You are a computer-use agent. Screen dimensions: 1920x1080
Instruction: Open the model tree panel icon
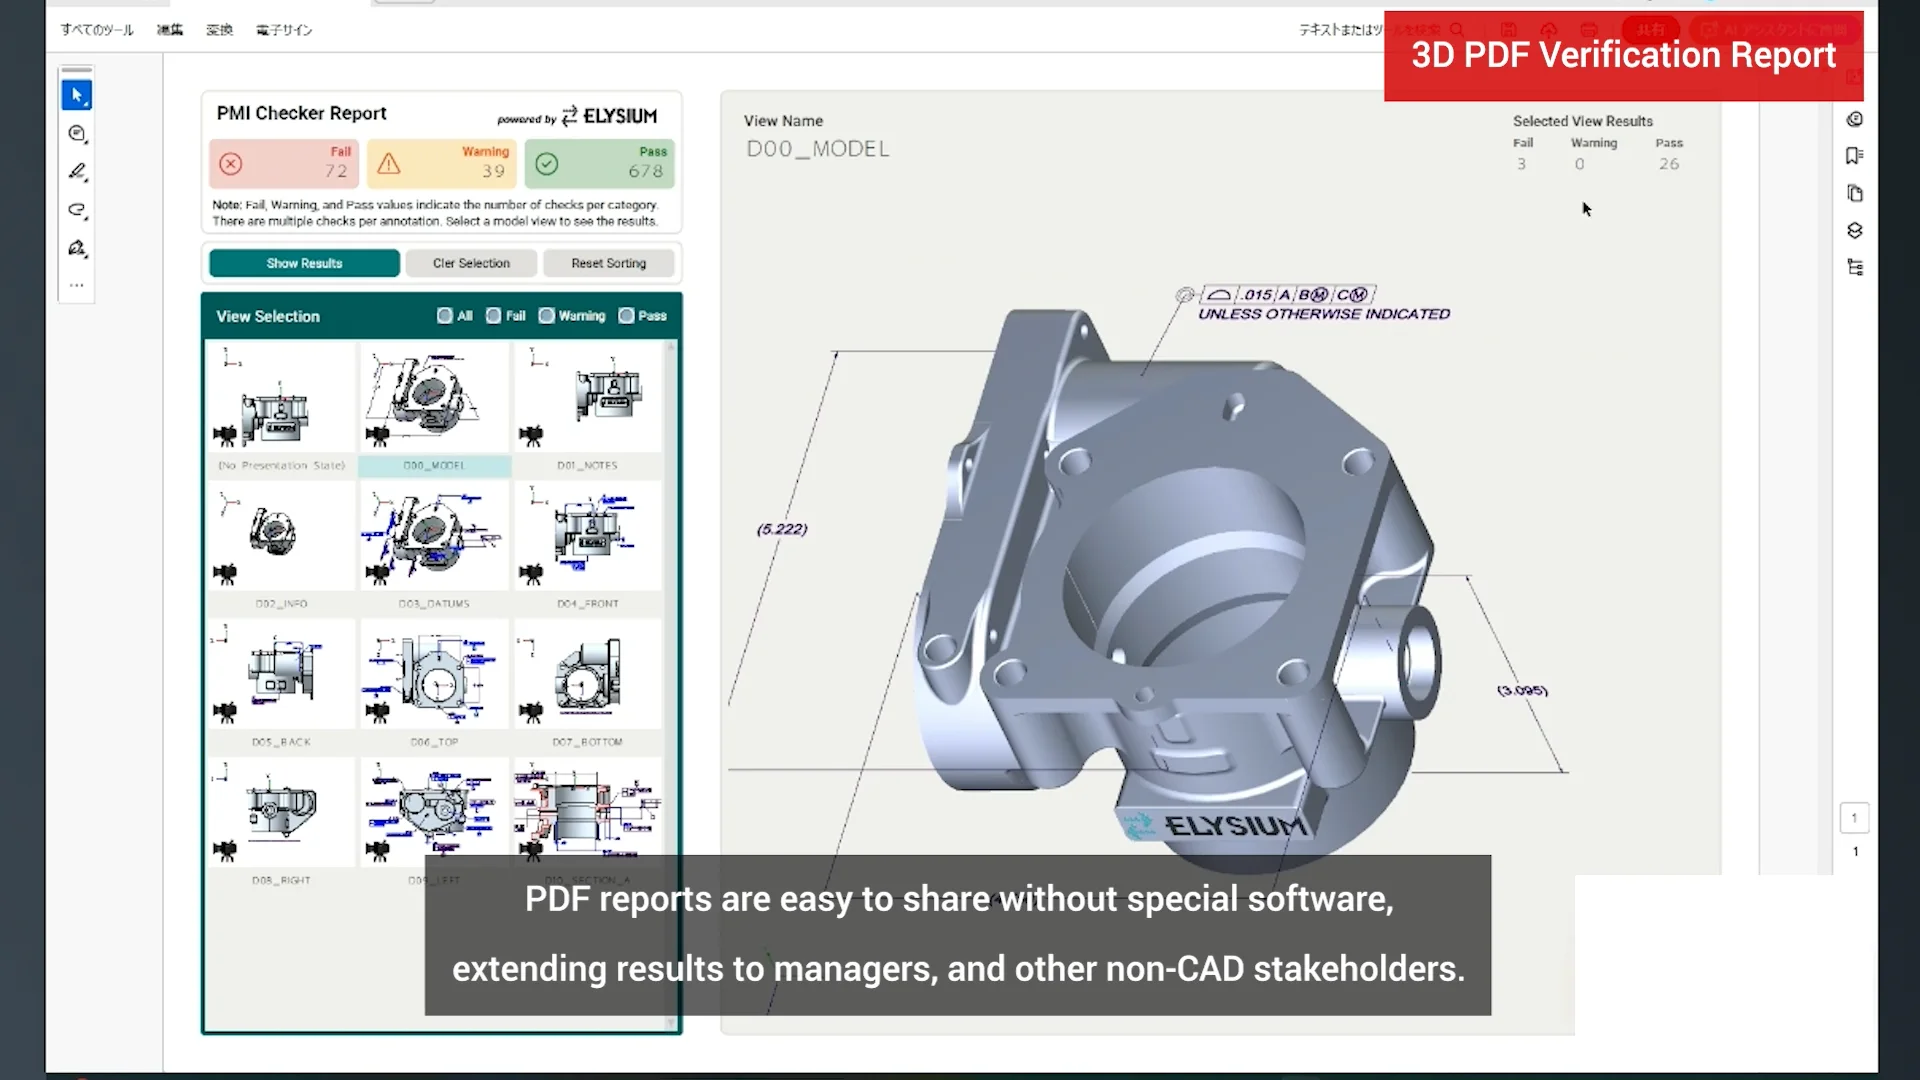coord(1855,268)
